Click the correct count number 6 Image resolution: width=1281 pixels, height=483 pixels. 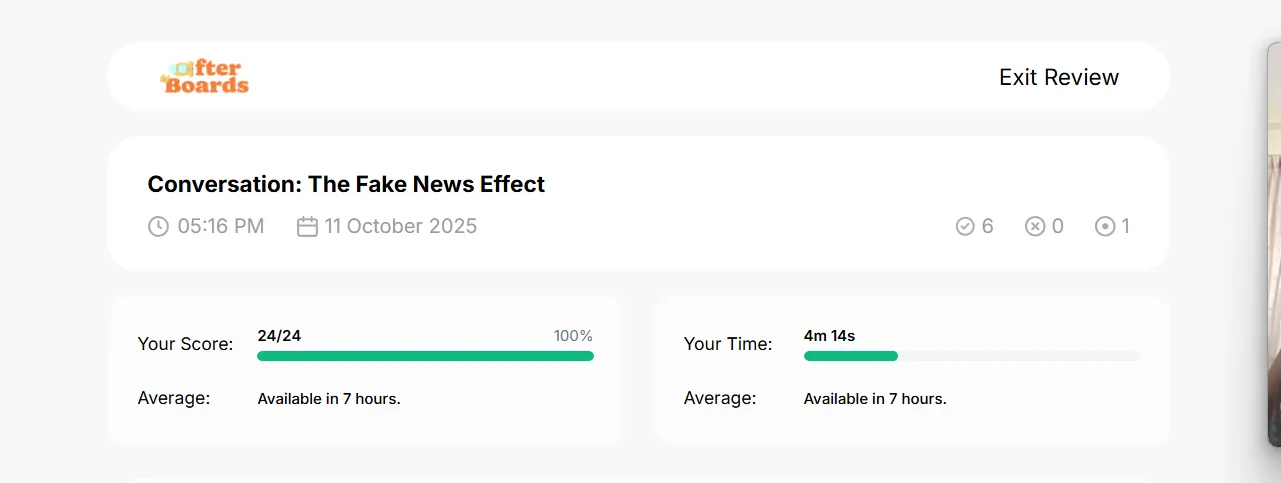point(988,226)
